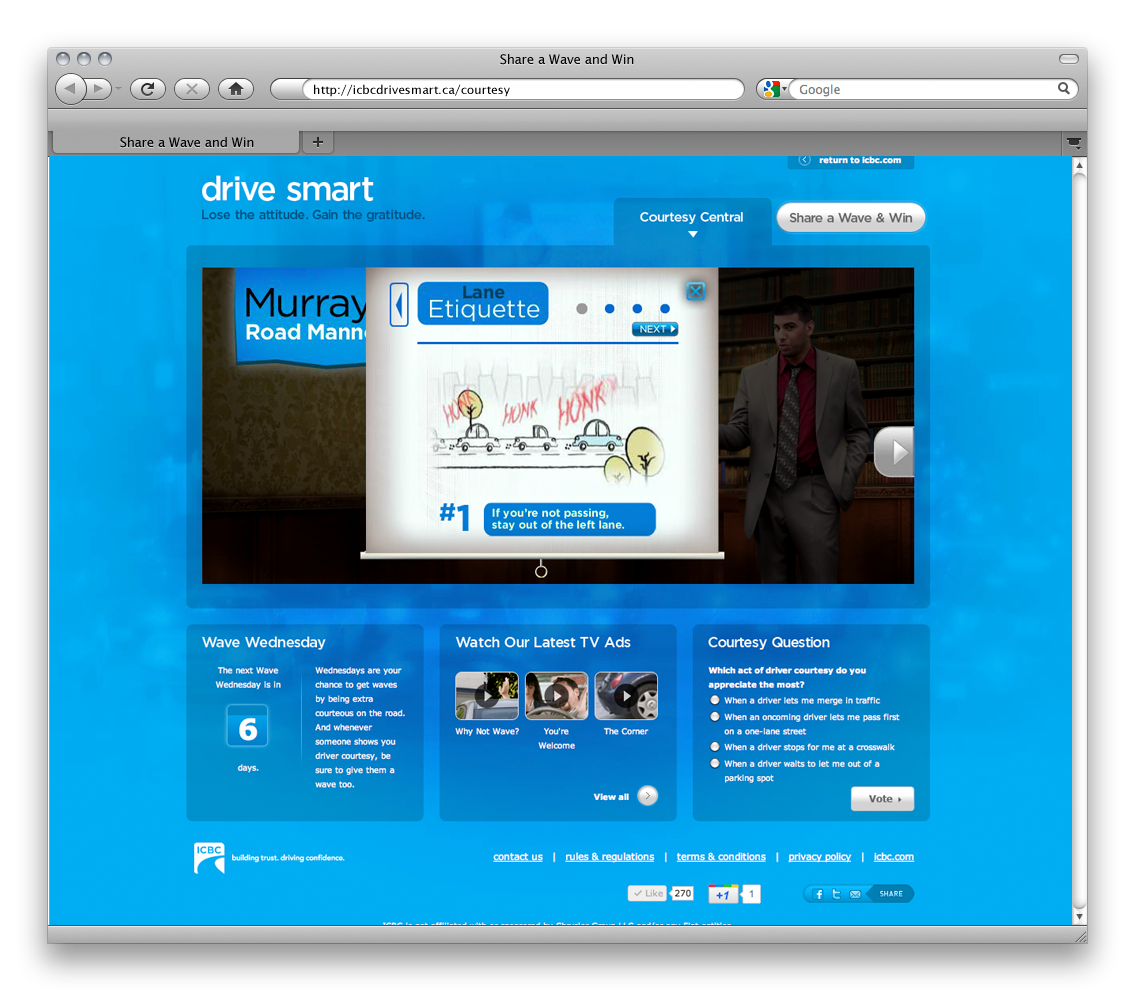This screenshot has width=1135, height=991.
Task: Close the Lane Etiquette slide panel
Action: click(696, 291)
